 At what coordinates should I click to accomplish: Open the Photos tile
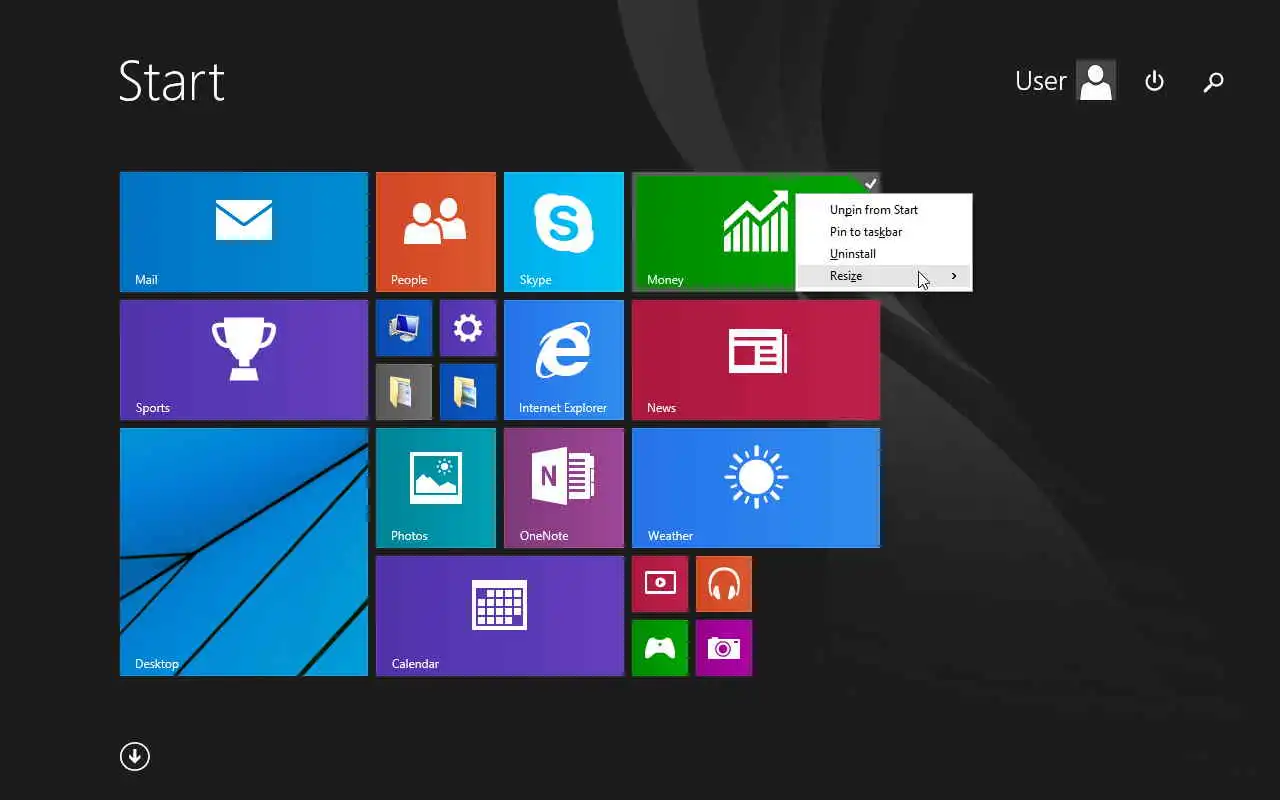(436, 488)
